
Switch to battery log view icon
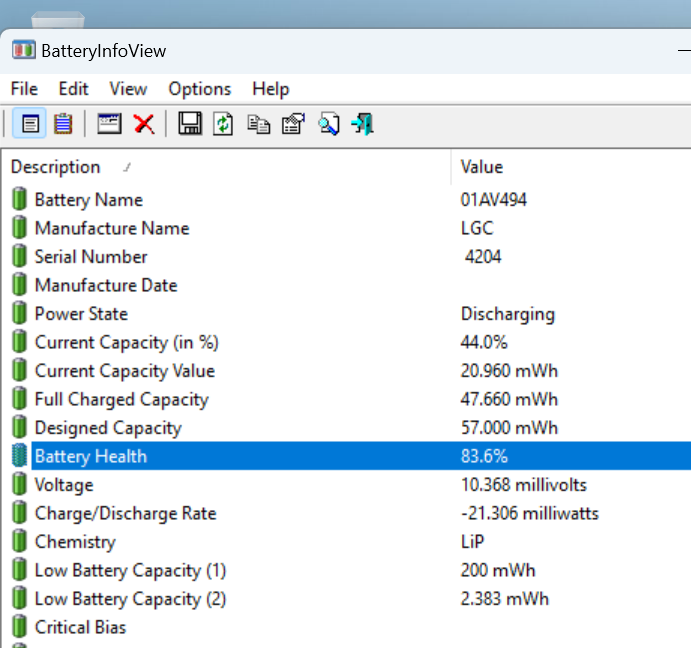point(63,124)
